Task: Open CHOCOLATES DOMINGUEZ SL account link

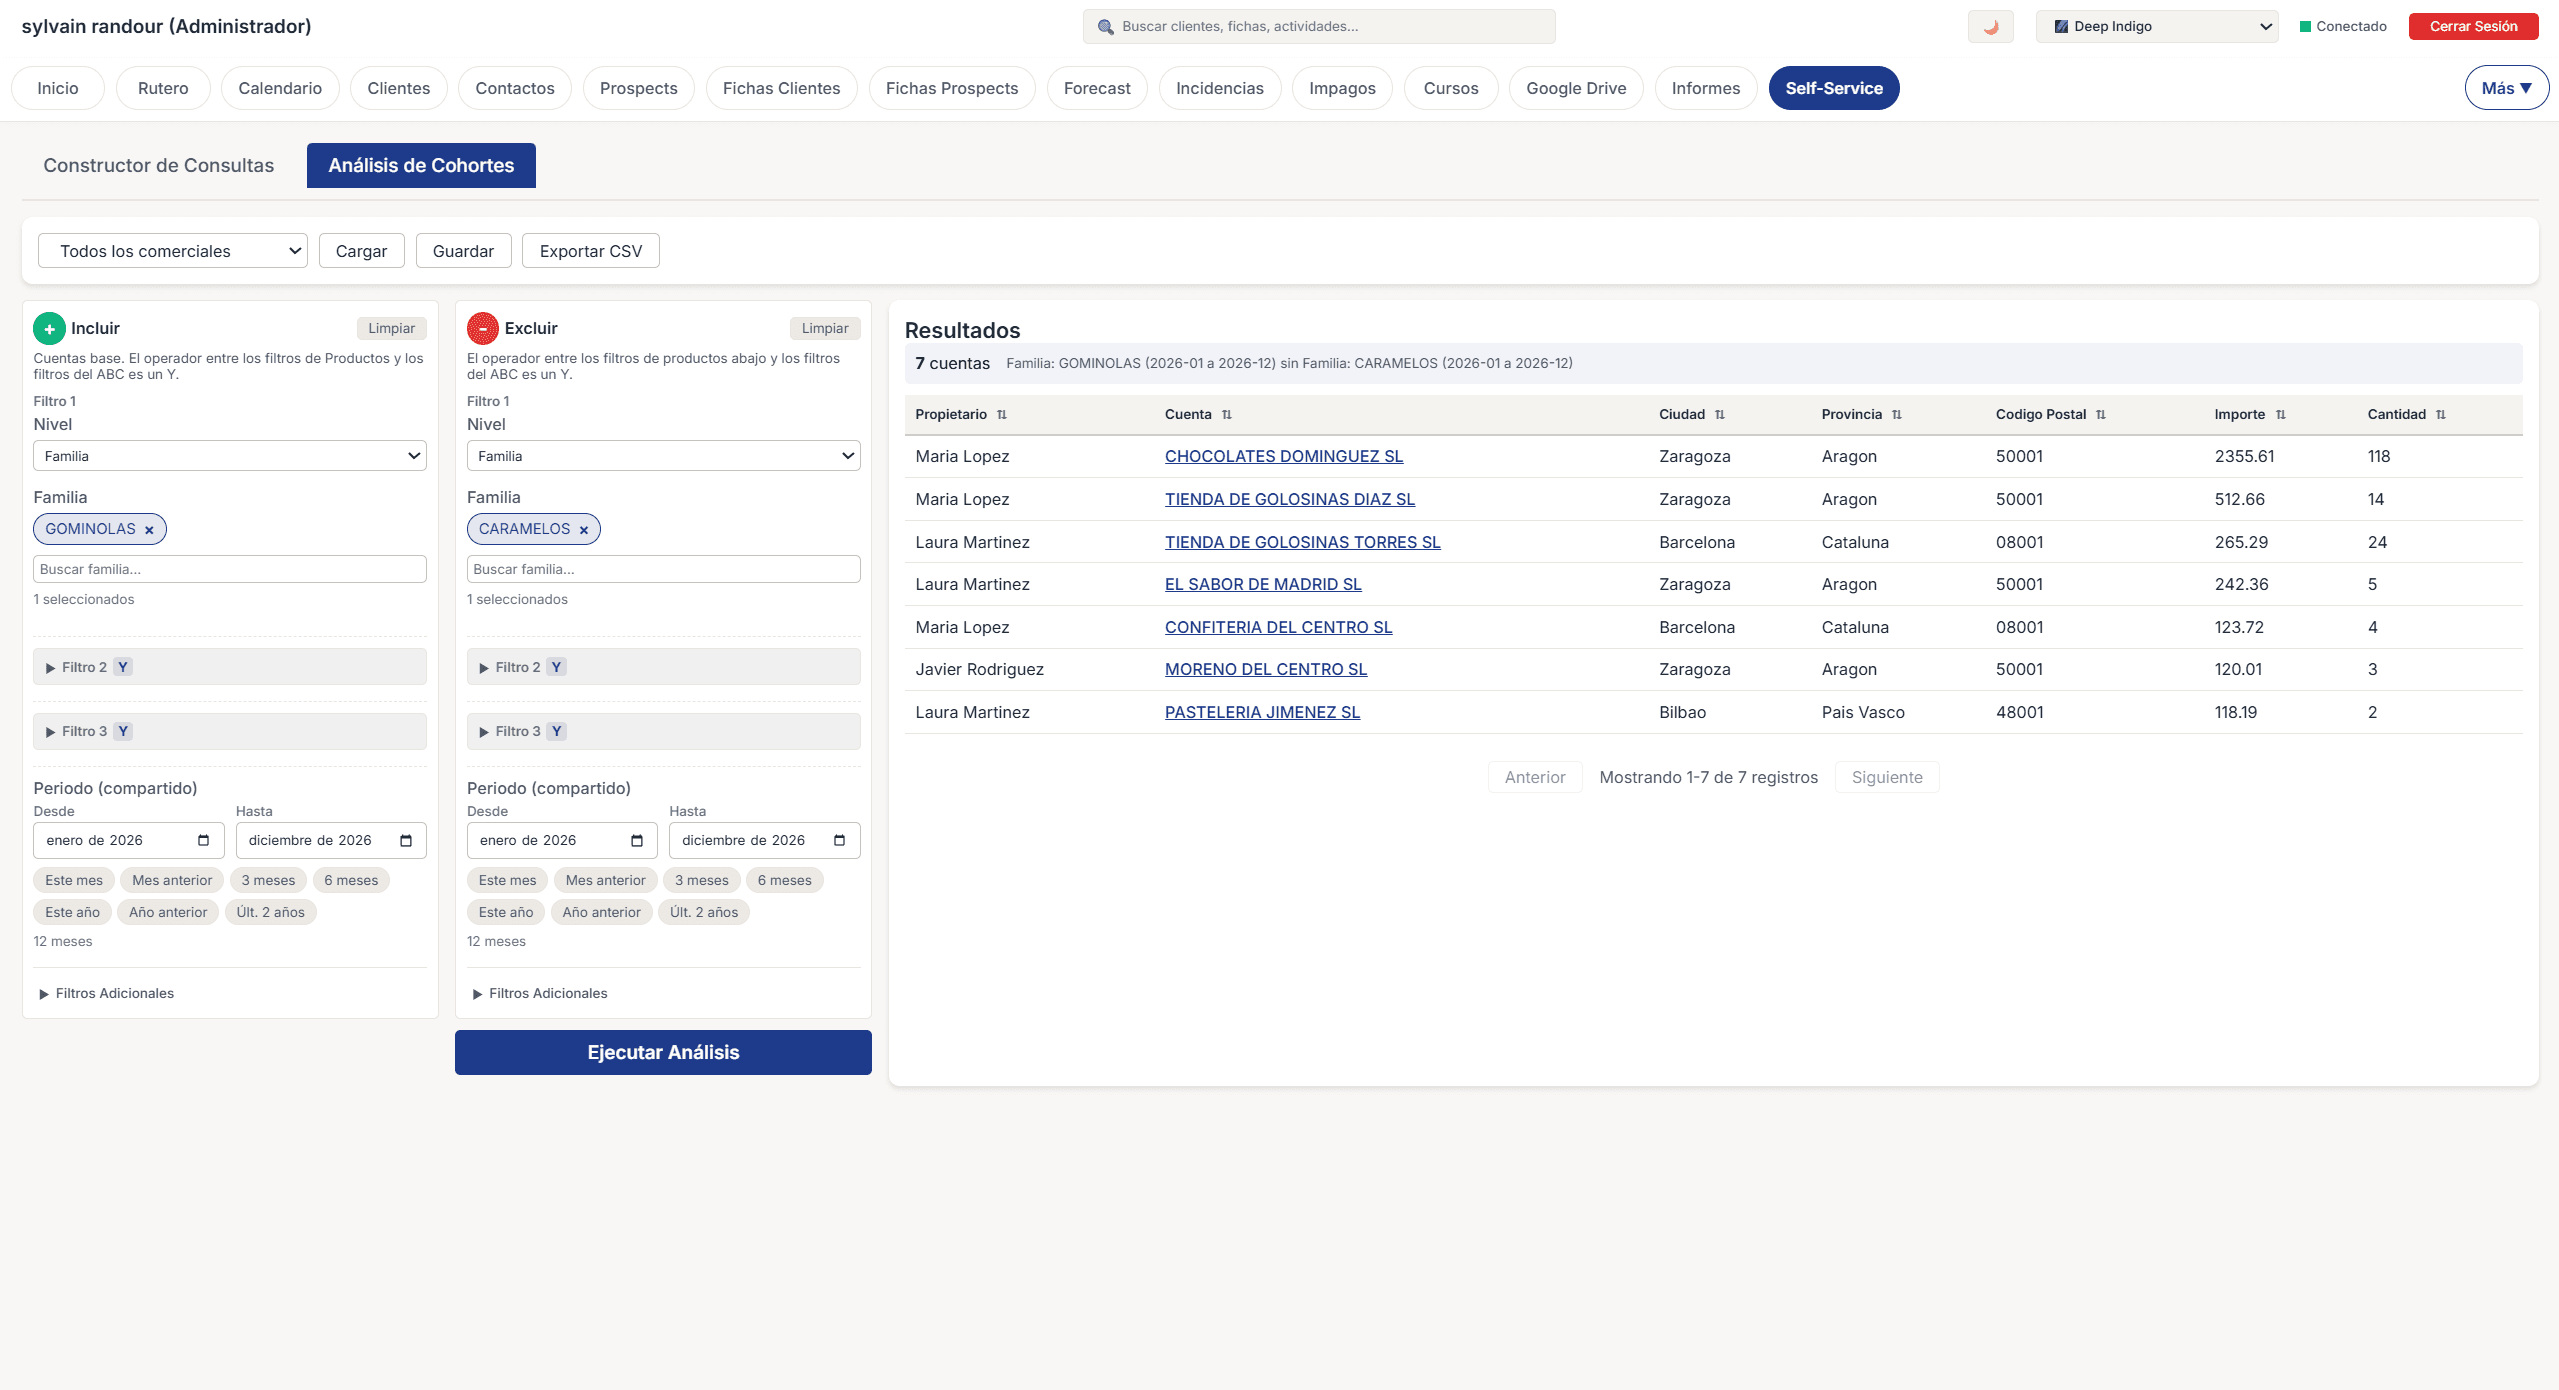Action: click(1283, 456)
